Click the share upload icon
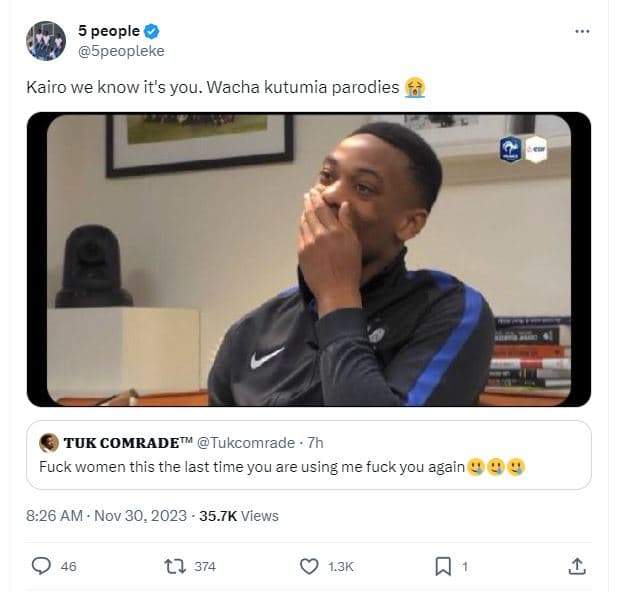Image resolution: width=619 pixels, height=592 pixels. click(x=577, y=566)
